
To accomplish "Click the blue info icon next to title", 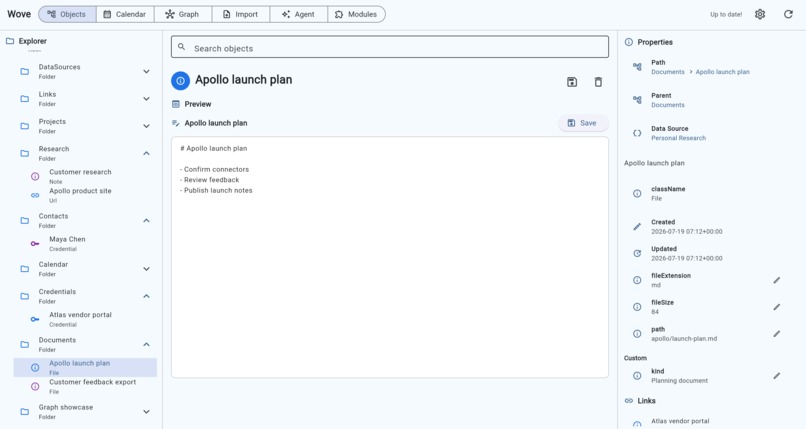I will 180,81.
